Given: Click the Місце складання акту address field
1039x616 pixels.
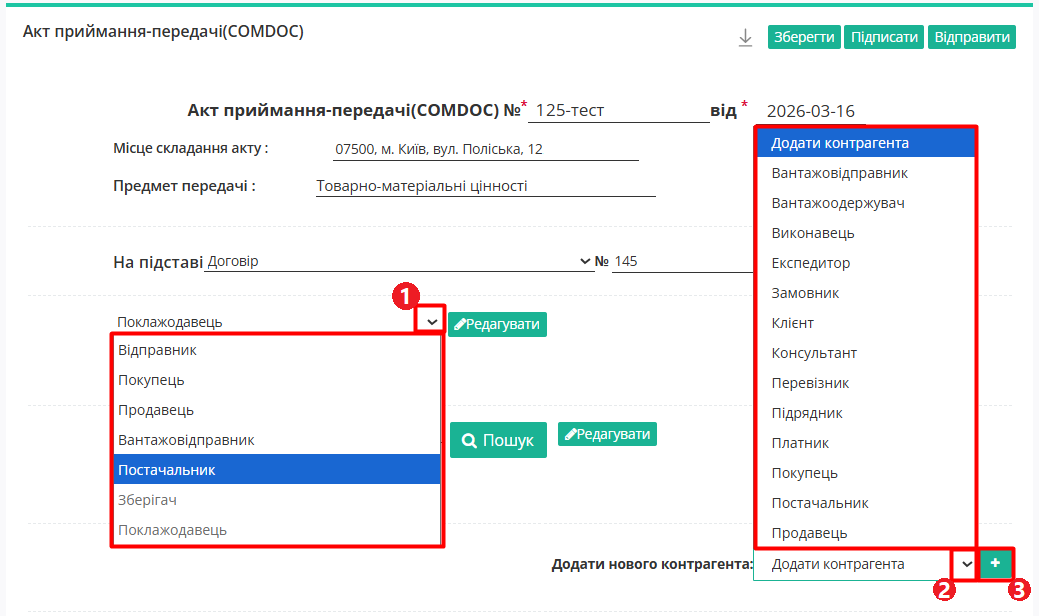Looking at the screenshot, I should pyautogui.click(x=485, y=149).
